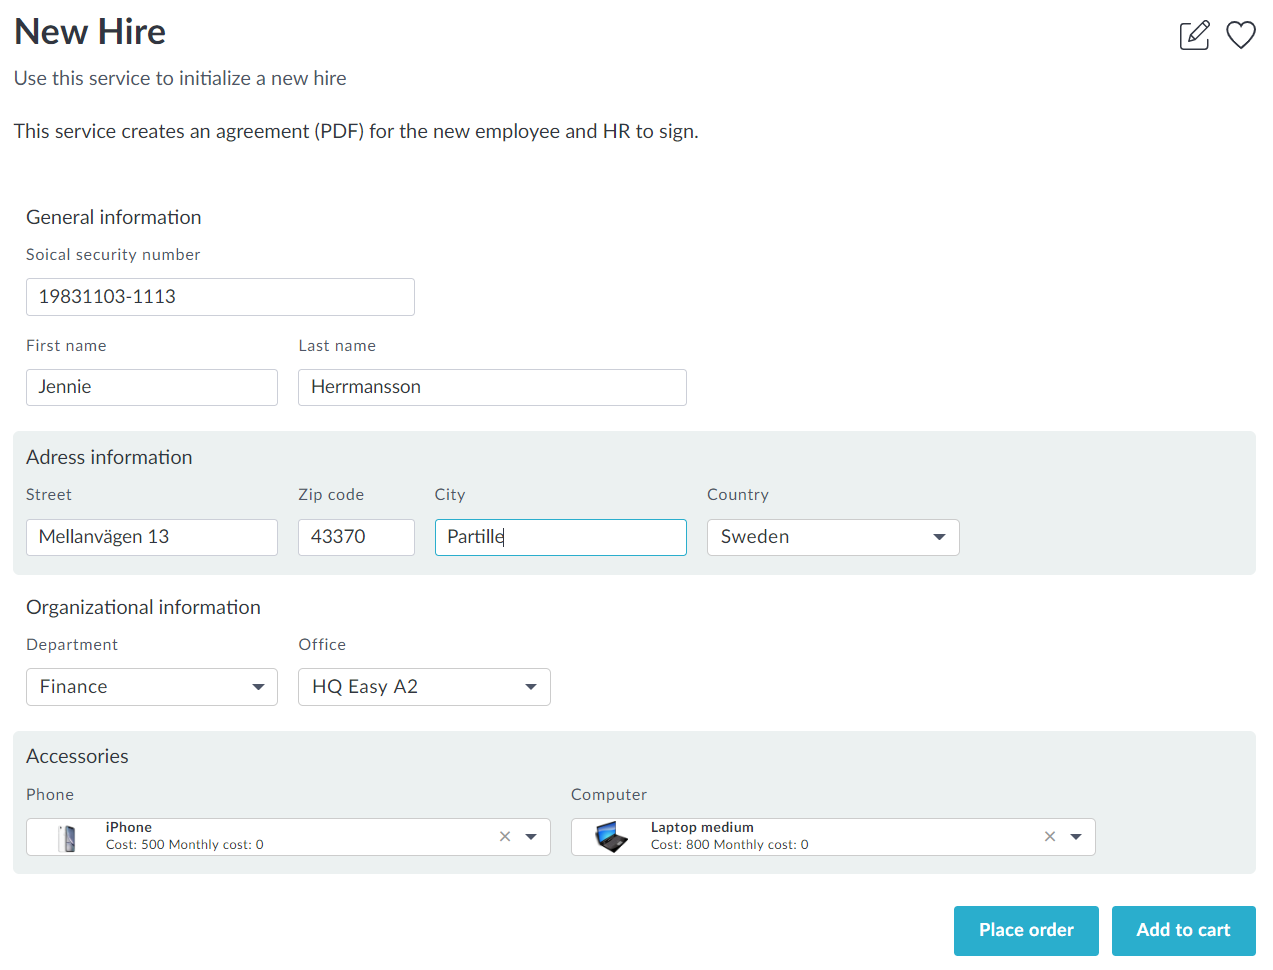Open the Country dropdown showing Sweden
The height and width of the screenshot is (970, 1273).
pyautogui.click(x=832, y=537)
